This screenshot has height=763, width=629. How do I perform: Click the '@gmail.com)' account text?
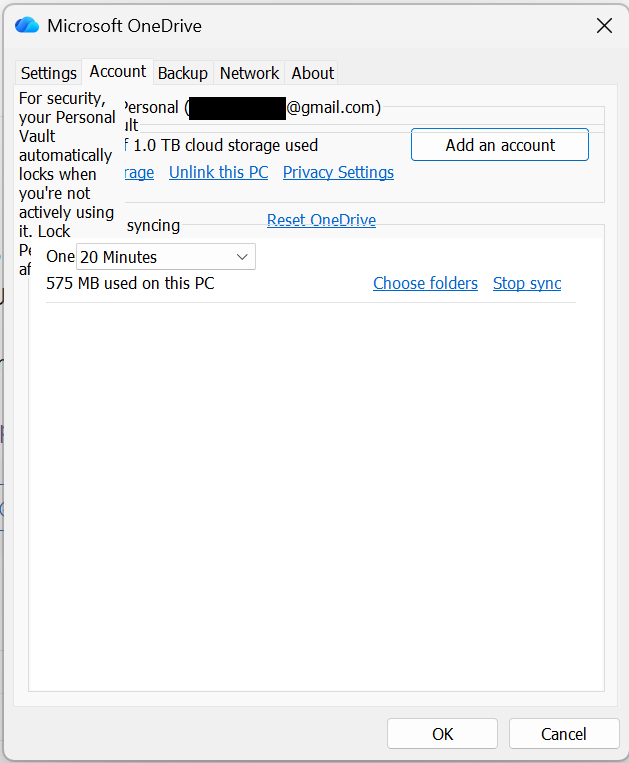tap(333, 107)
